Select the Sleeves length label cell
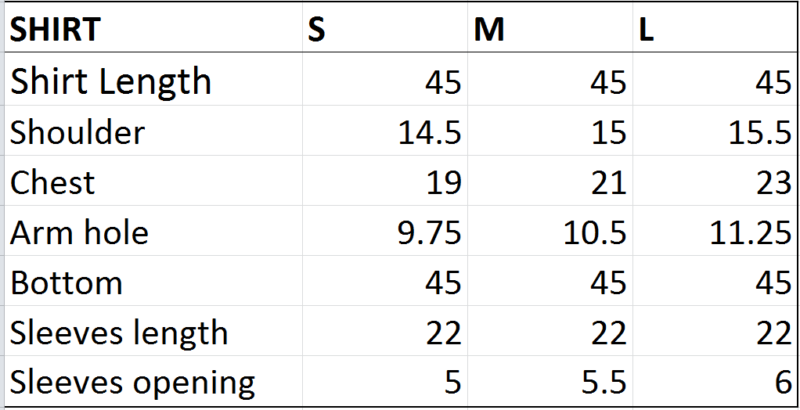 click(154, 330)
